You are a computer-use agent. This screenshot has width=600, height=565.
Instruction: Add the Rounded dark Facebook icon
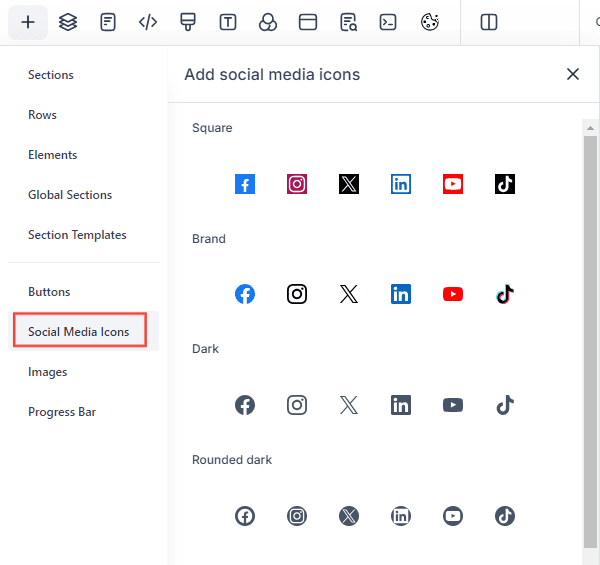(245, 516)
